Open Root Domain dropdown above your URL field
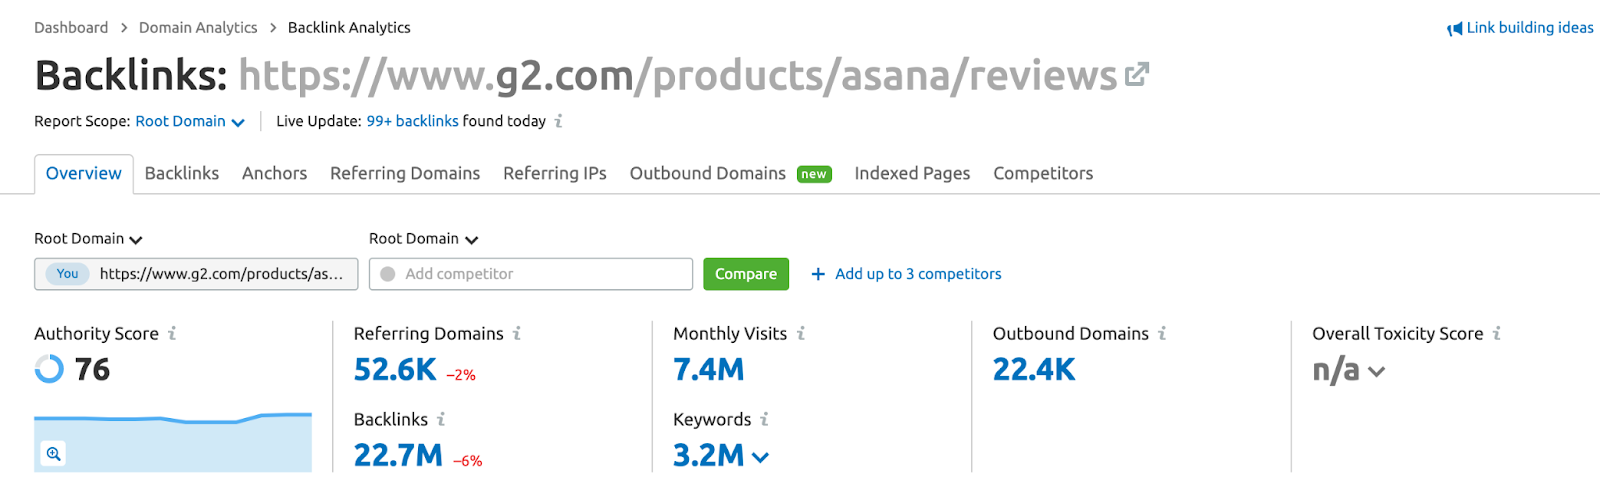This screenshot has width=1600, height=500. tap(88, 239)
